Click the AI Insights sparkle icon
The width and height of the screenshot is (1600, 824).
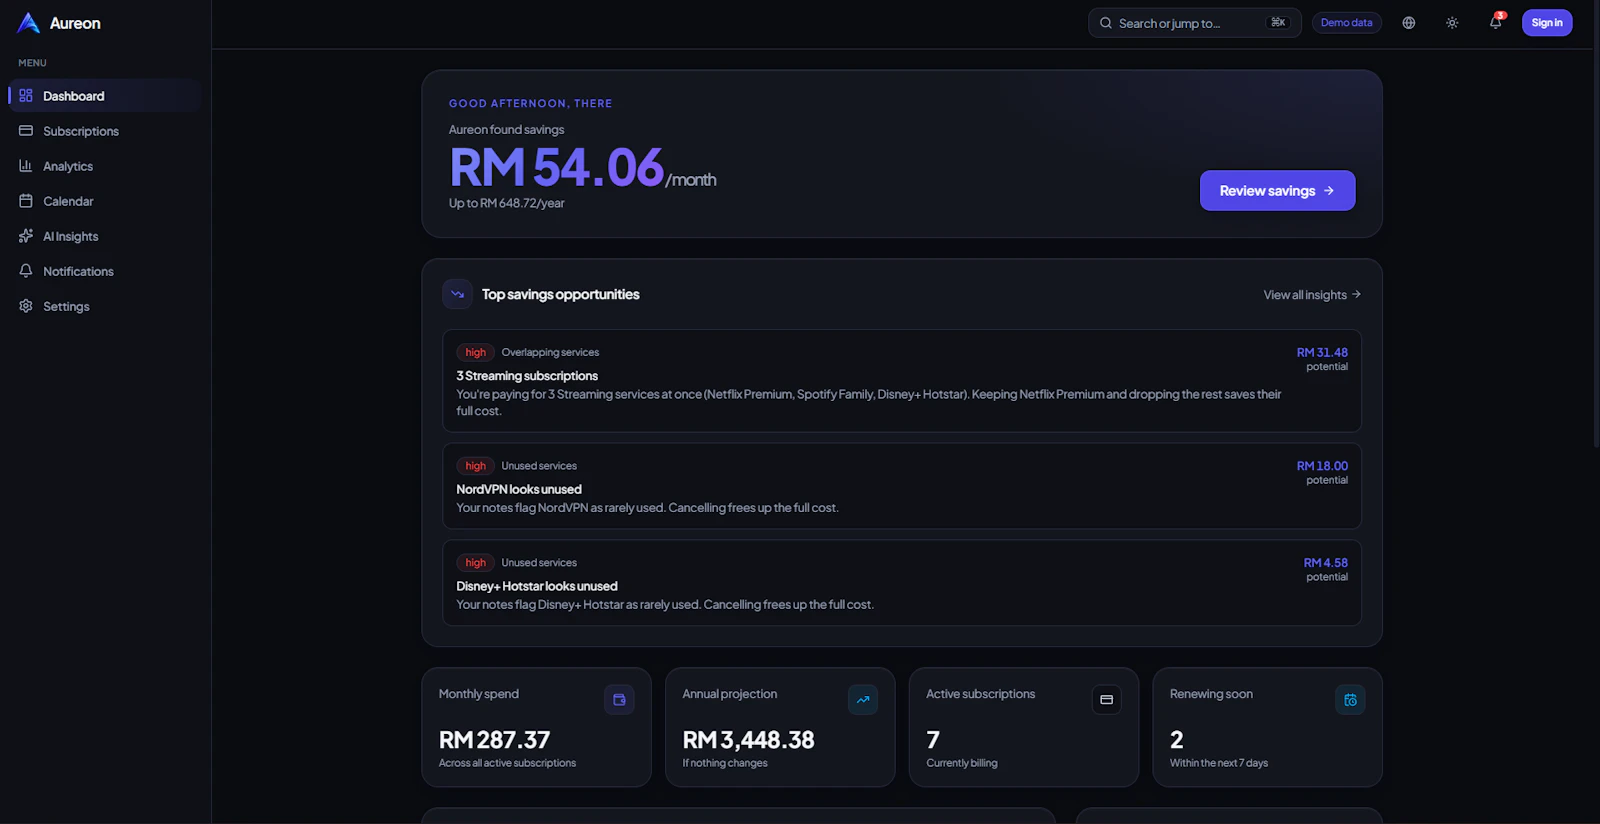(26, 236)
